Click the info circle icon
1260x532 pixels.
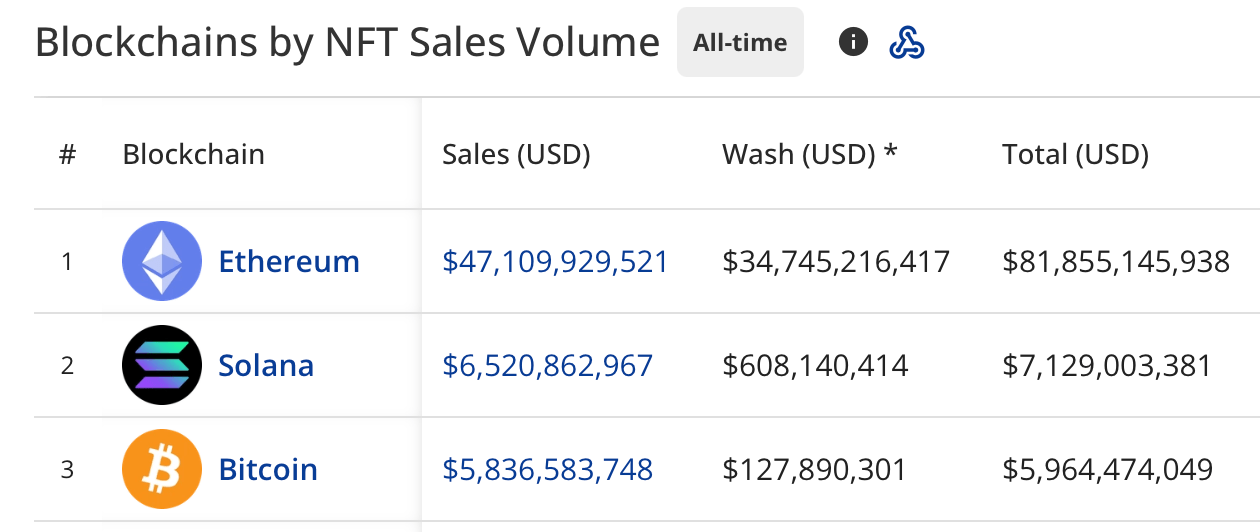pos(853,42)
